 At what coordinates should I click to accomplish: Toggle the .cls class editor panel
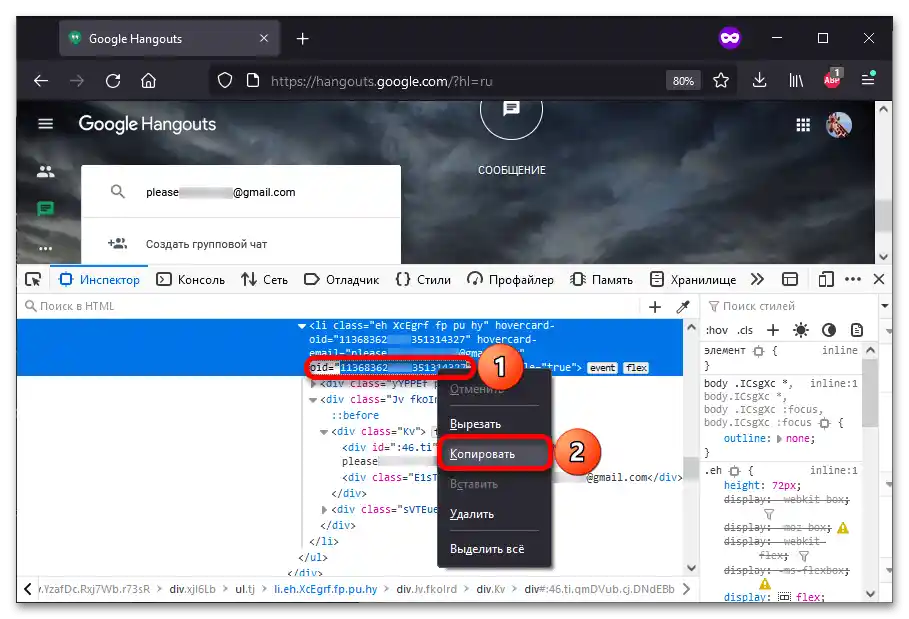click(x=745, y=329)
